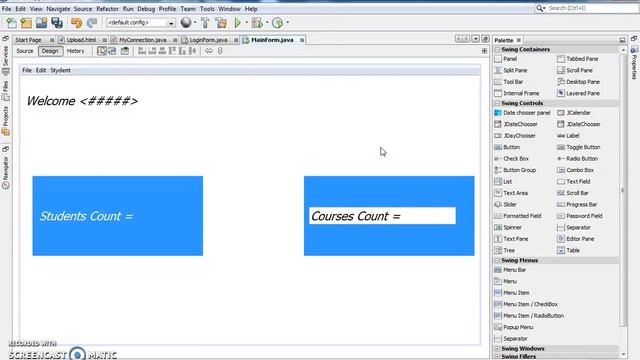
Task: Select Combo Box in the palette
Action: (576, 170)
